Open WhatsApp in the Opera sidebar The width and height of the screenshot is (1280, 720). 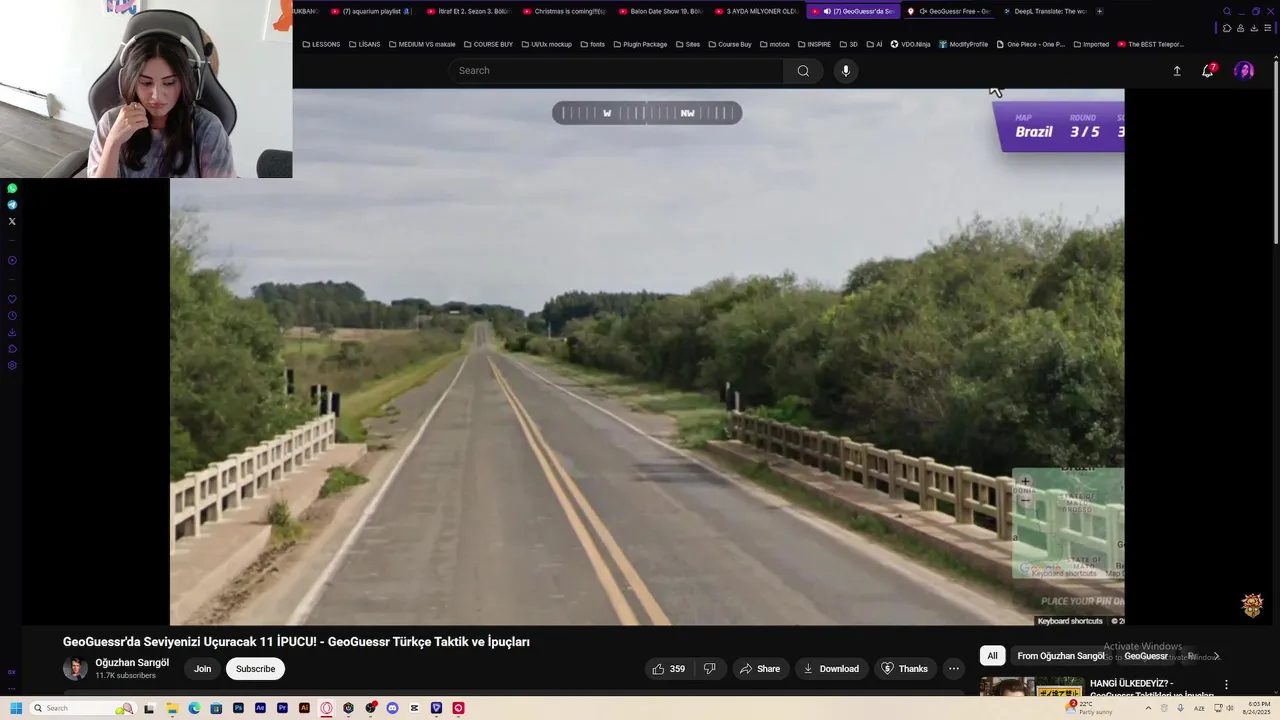click(12, 188)
